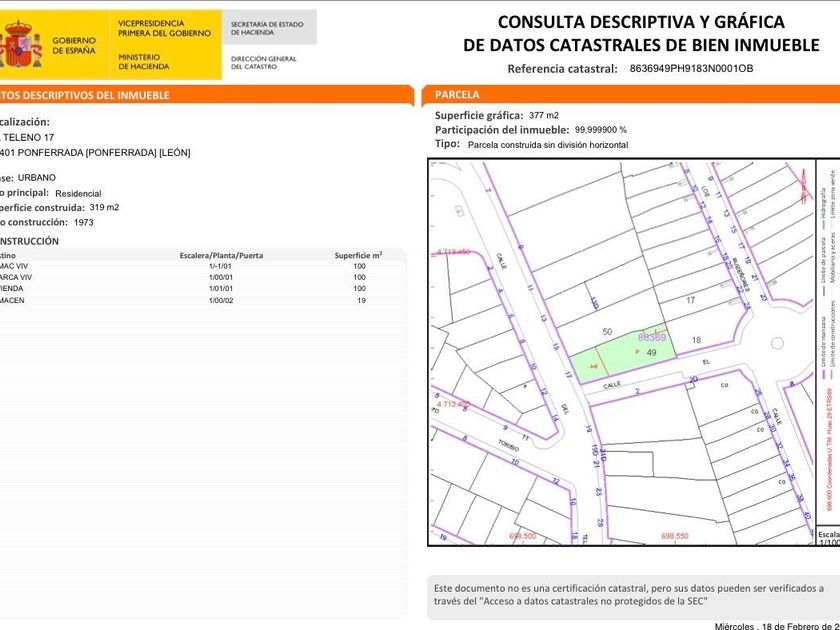840x630 pixels.
Task: Click the 'Superficie gráfica:' label
Action: [479, 115]
